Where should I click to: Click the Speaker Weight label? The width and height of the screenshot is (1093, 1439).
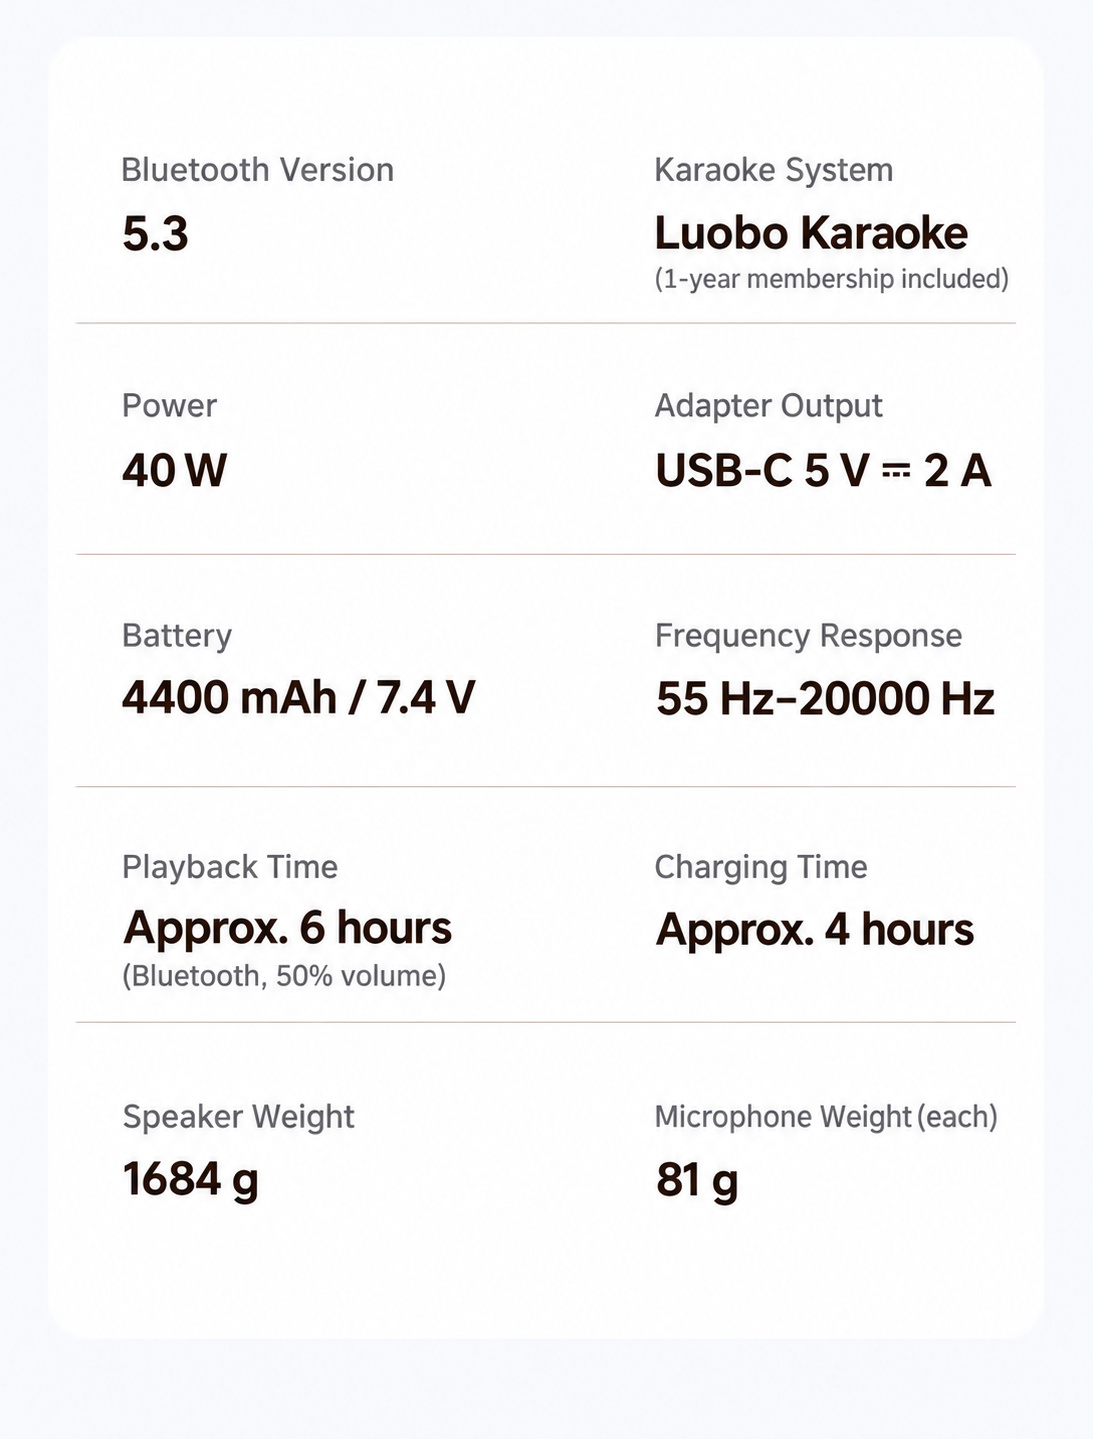coord(238,1117)
